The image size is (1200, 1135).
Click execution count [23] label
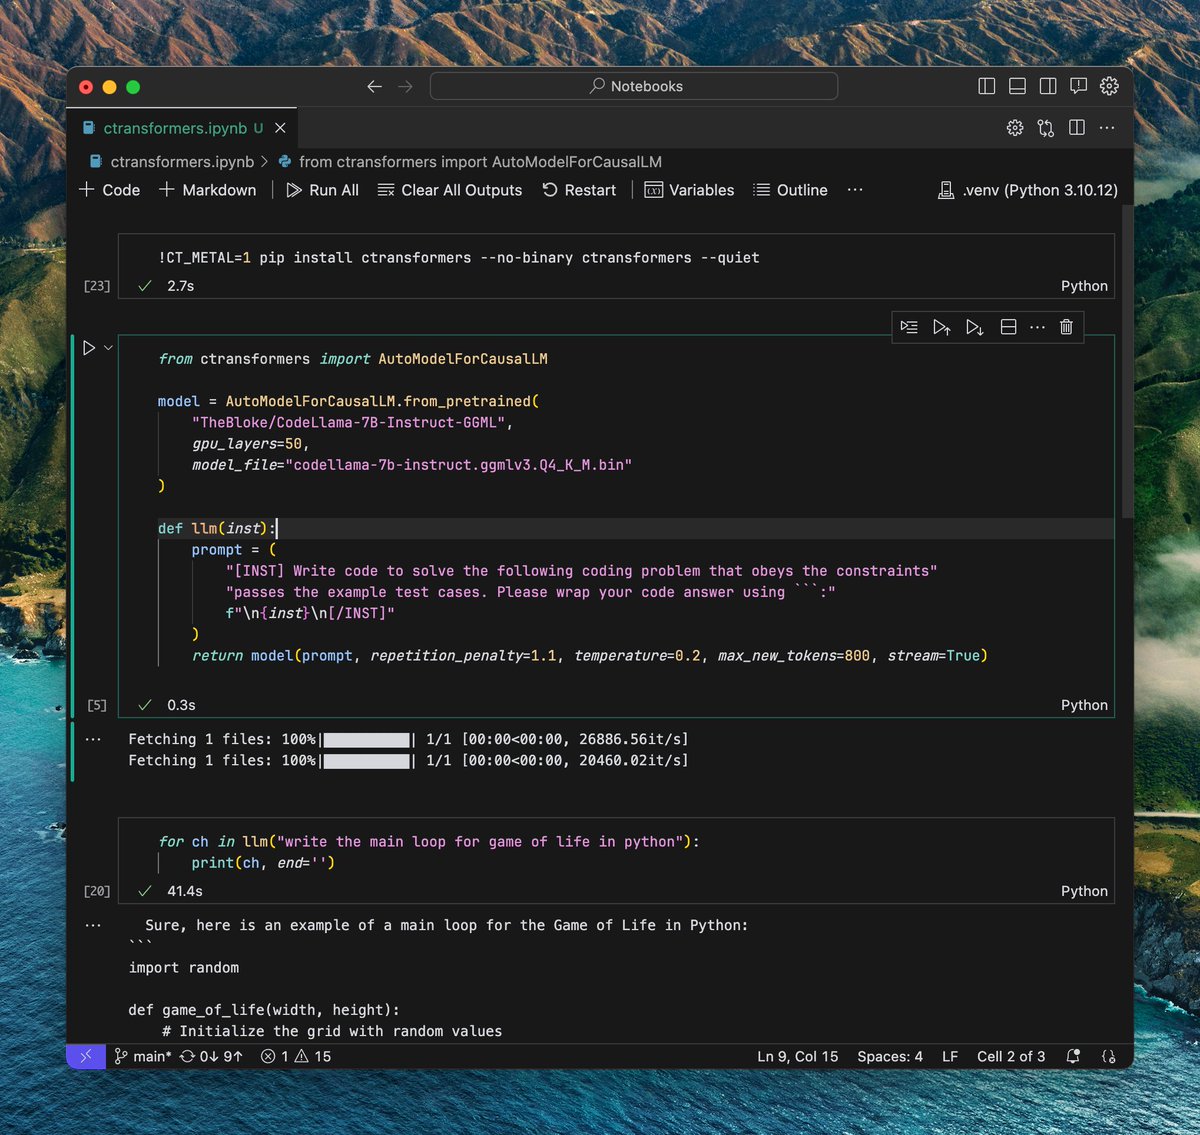coord(97,286)
